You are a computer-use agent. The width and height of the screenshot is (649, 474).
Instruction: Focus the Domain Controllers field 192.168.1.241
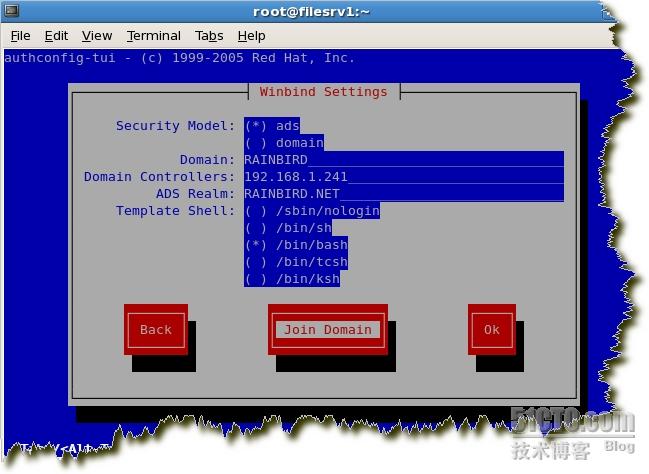click(x=404, y=176)
